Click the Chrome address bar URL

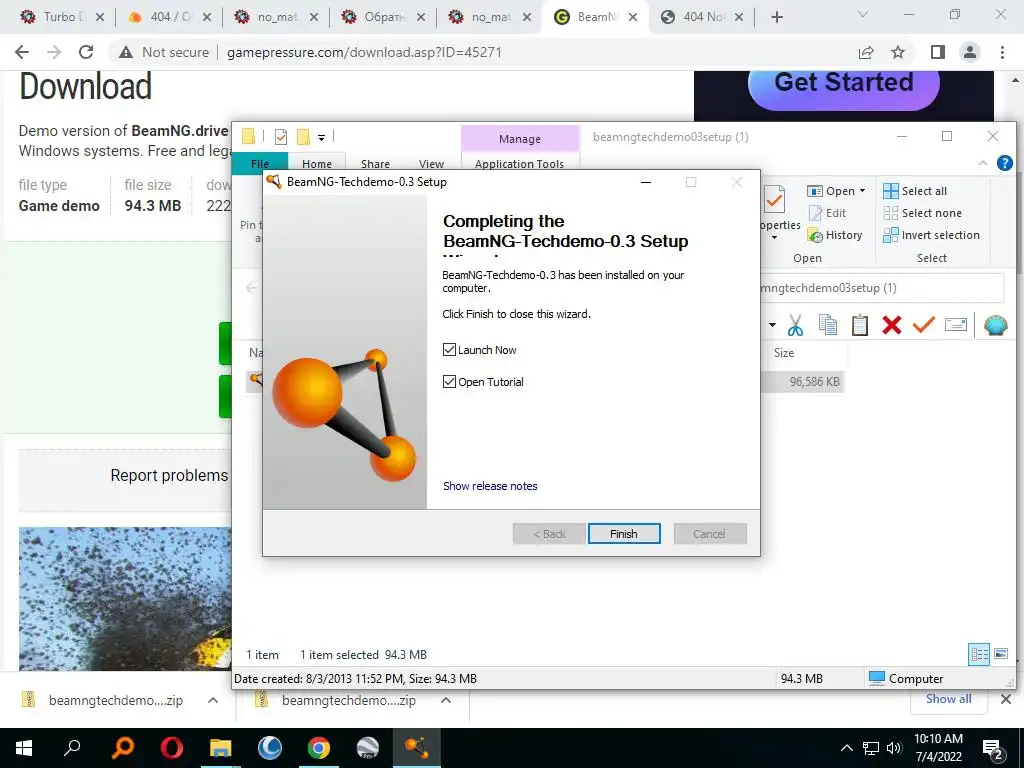pos(364,52)
